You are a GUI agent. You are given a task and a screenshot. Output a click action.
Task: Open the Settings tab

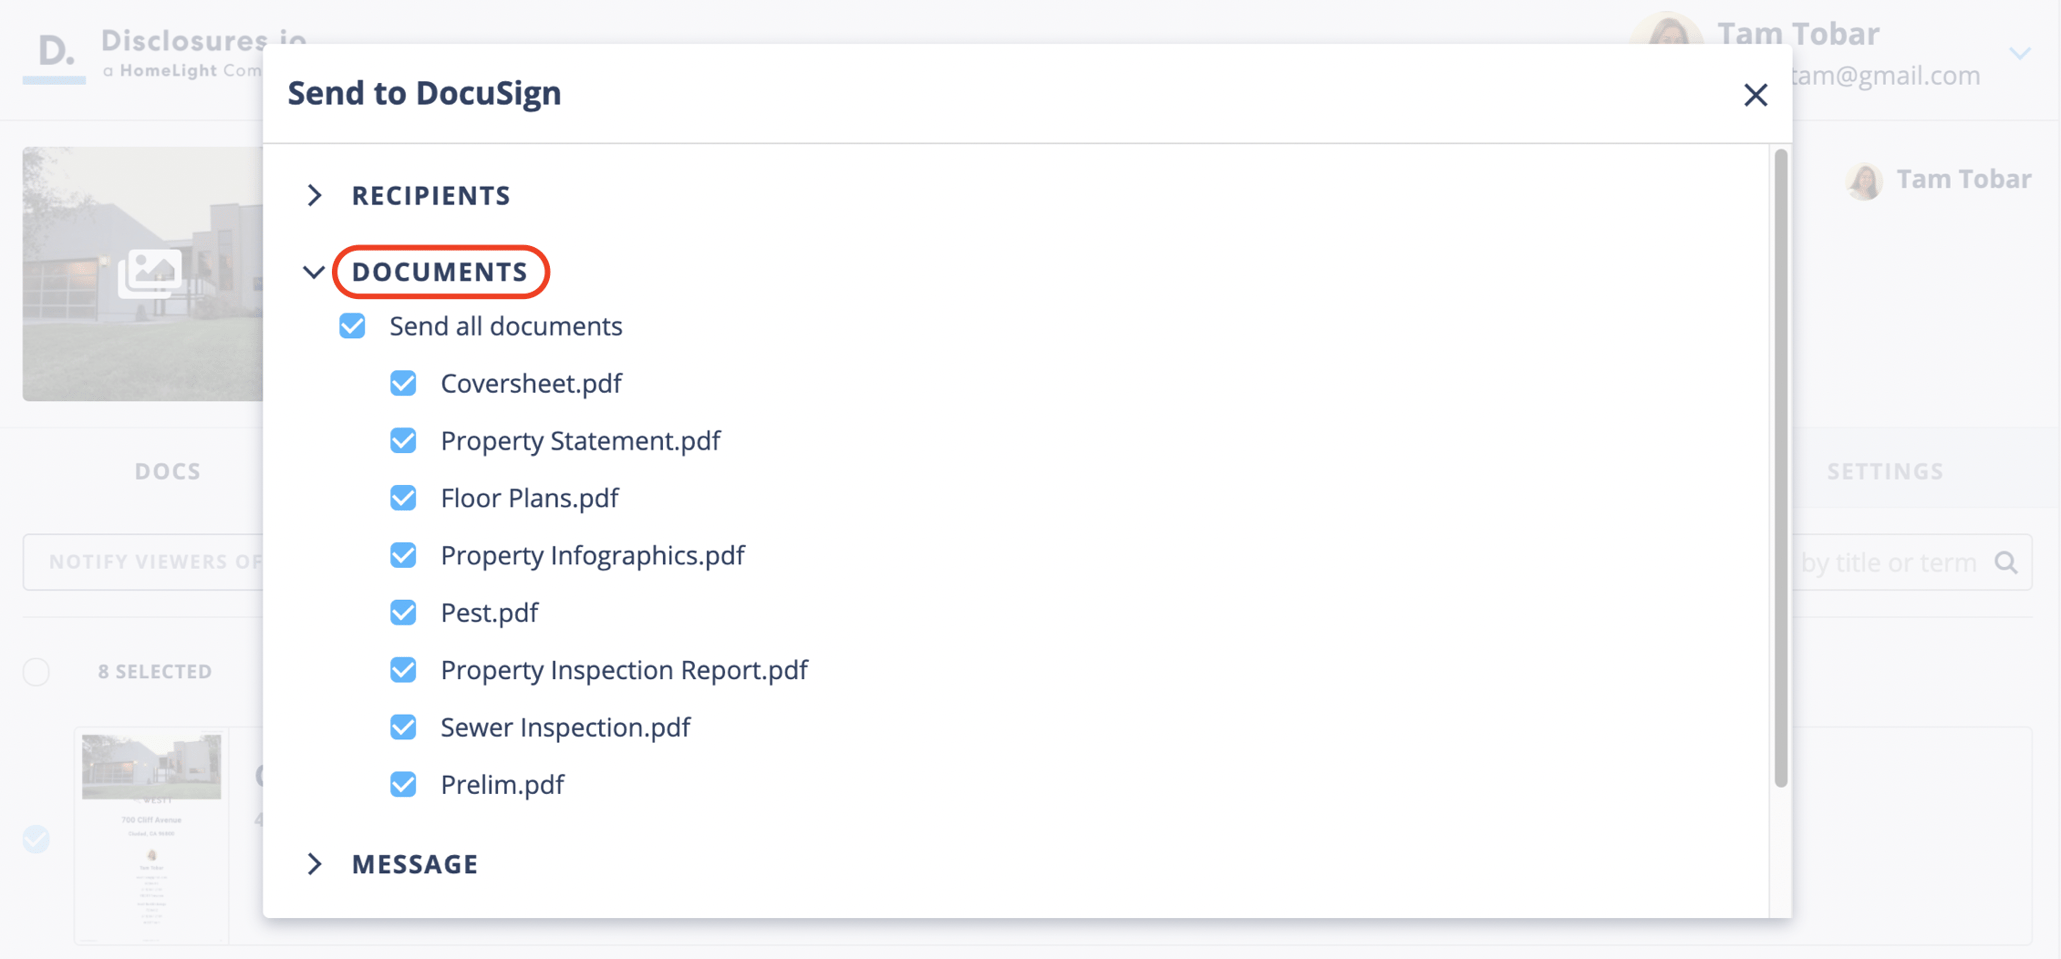coord(1885,471)
